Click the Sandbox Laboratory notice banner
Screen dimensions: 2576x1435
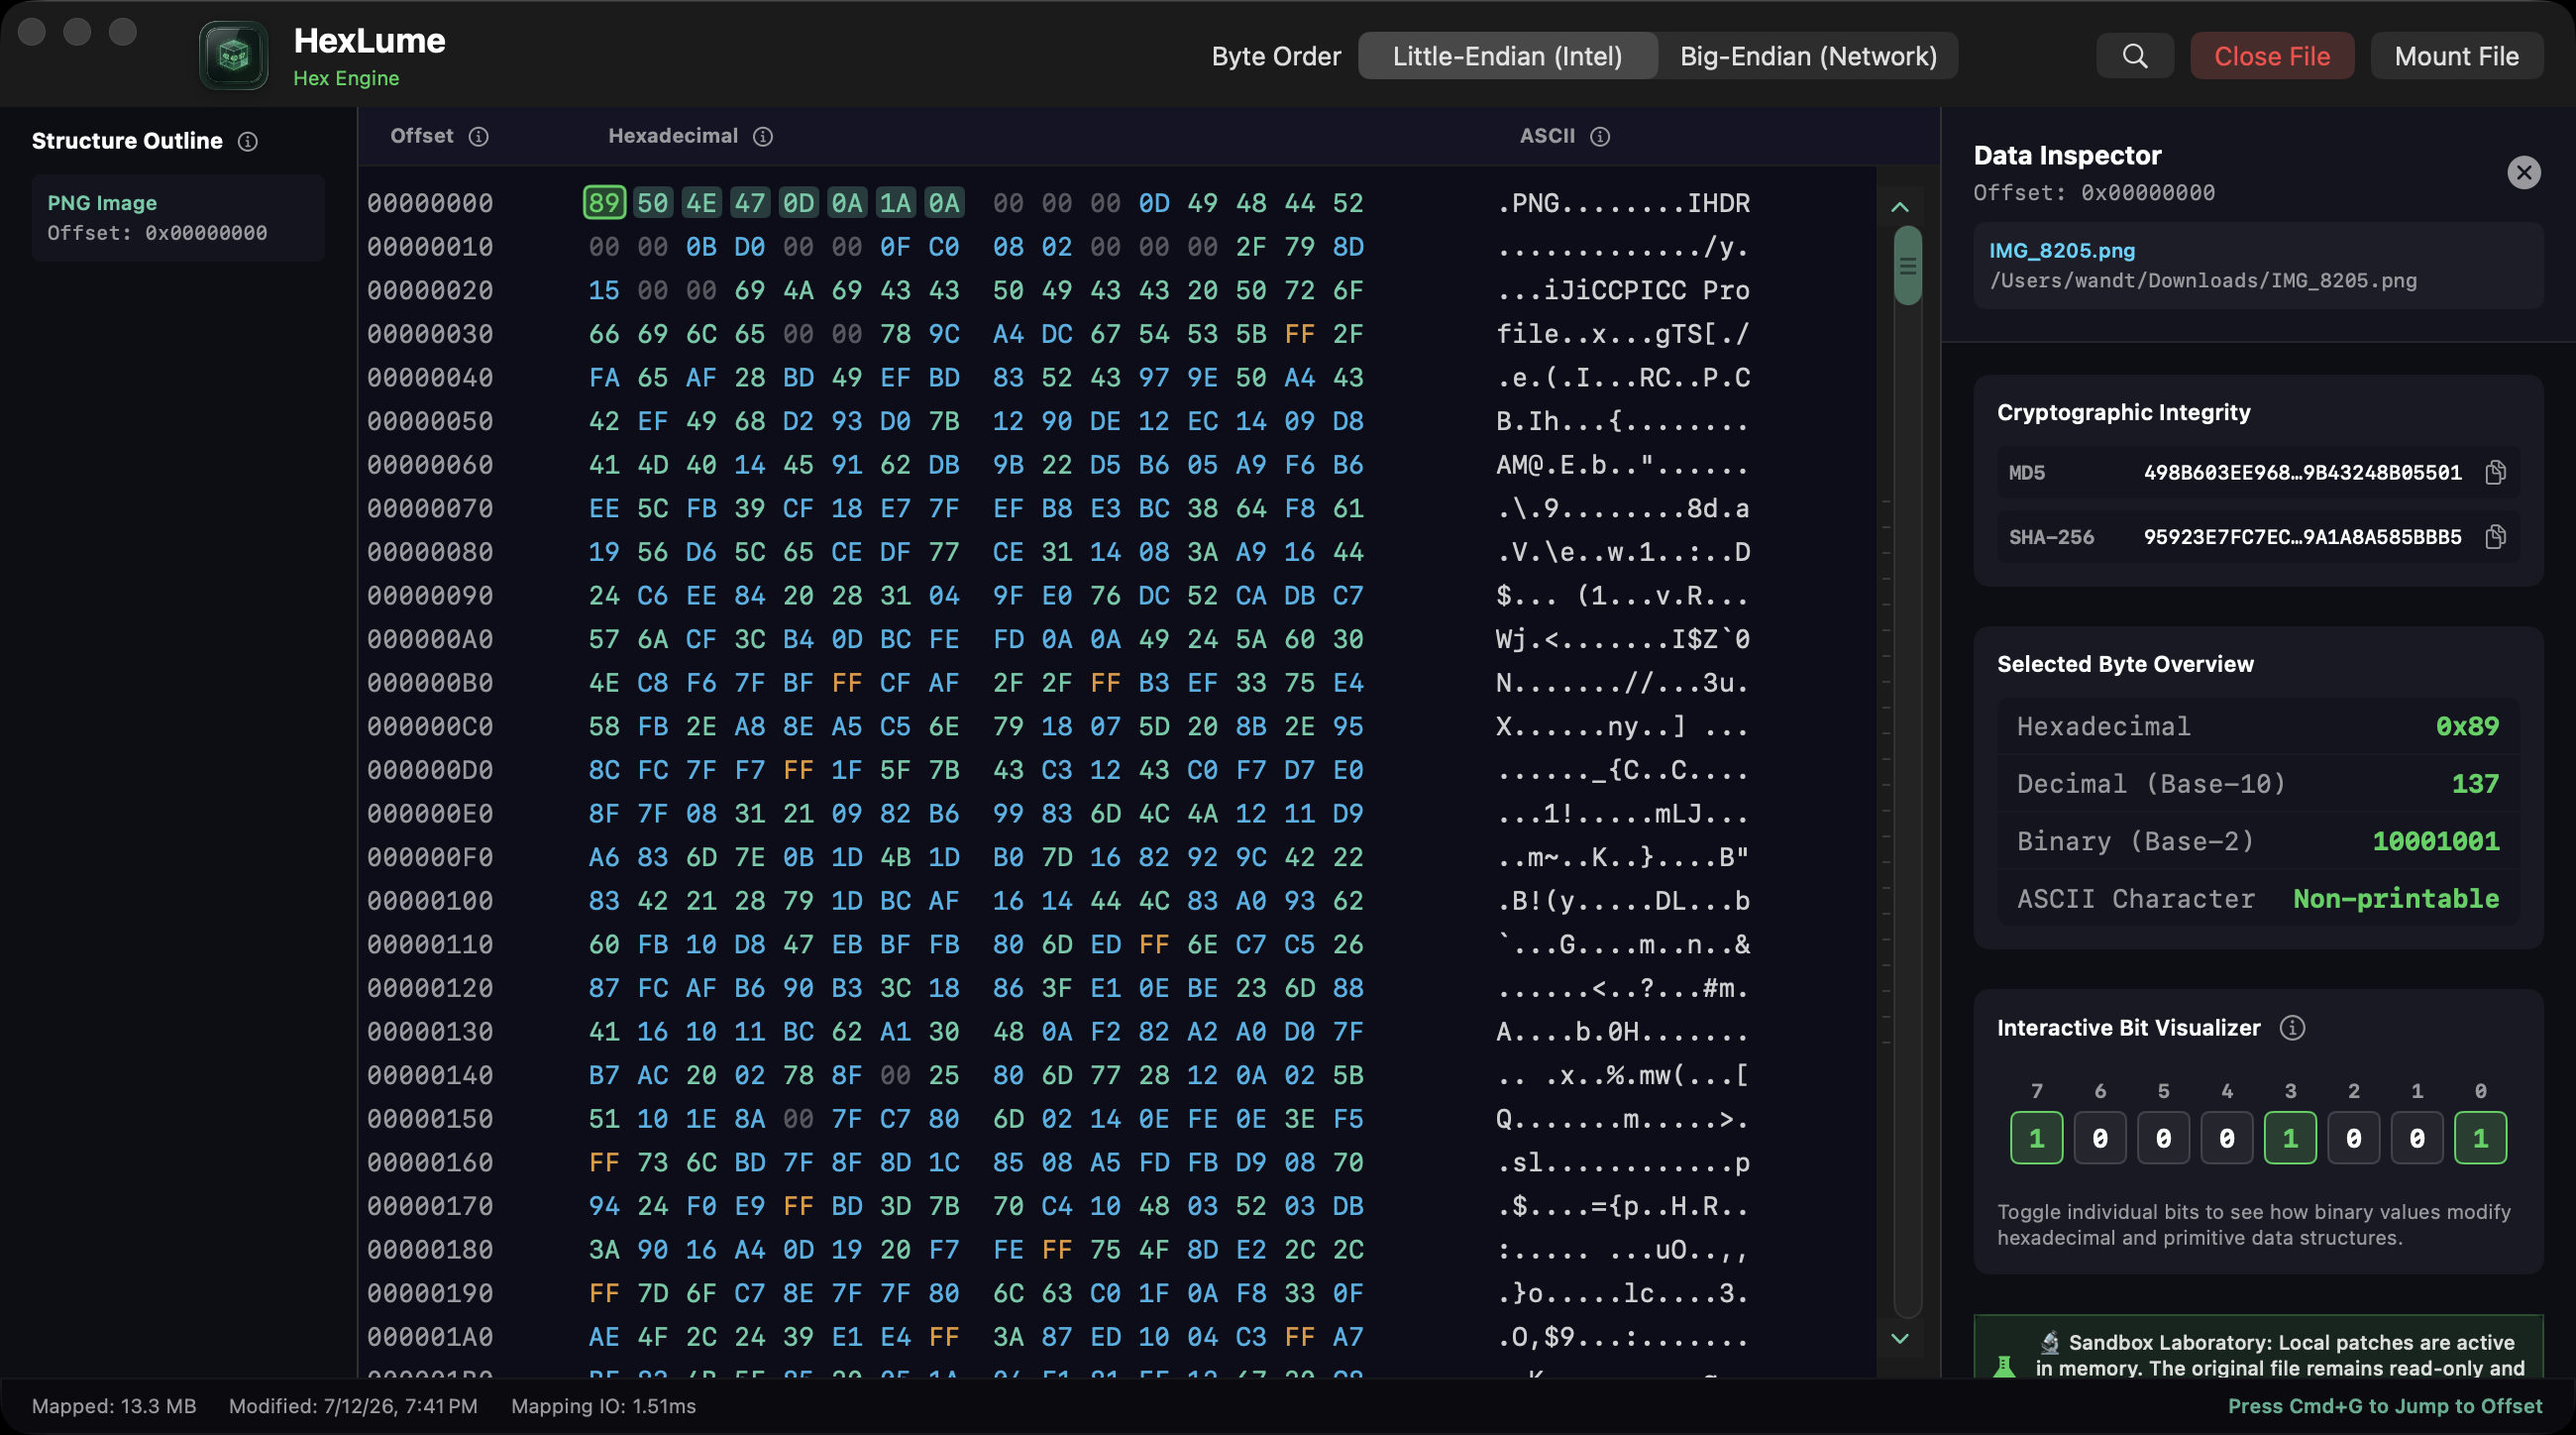pyautogui.click(x=2258, y=1347)
